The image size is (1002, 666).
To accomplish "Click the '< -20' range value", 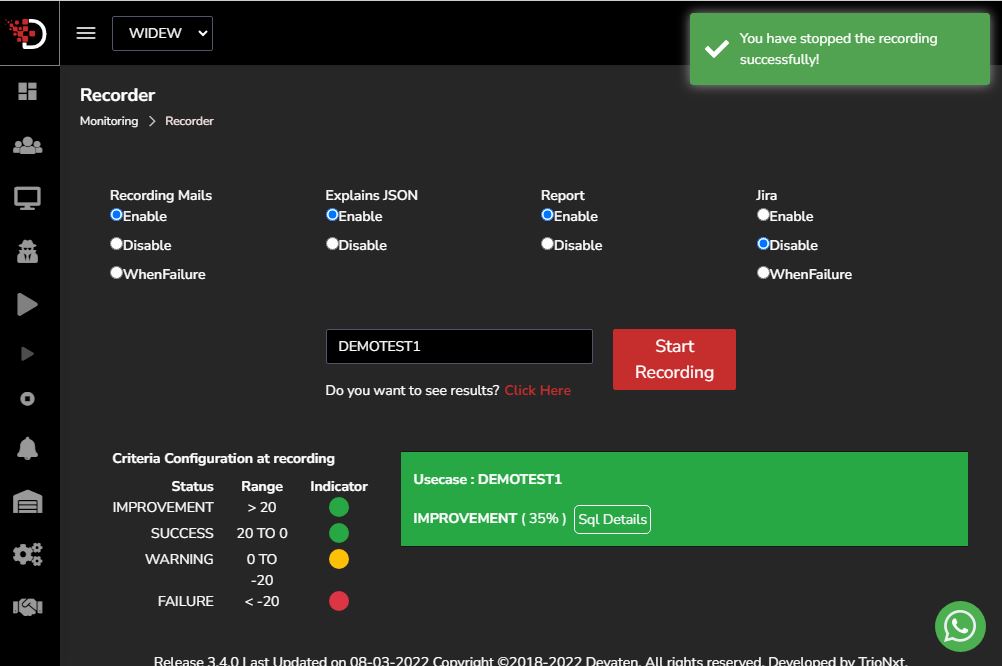I will click(x=262, y=601).
